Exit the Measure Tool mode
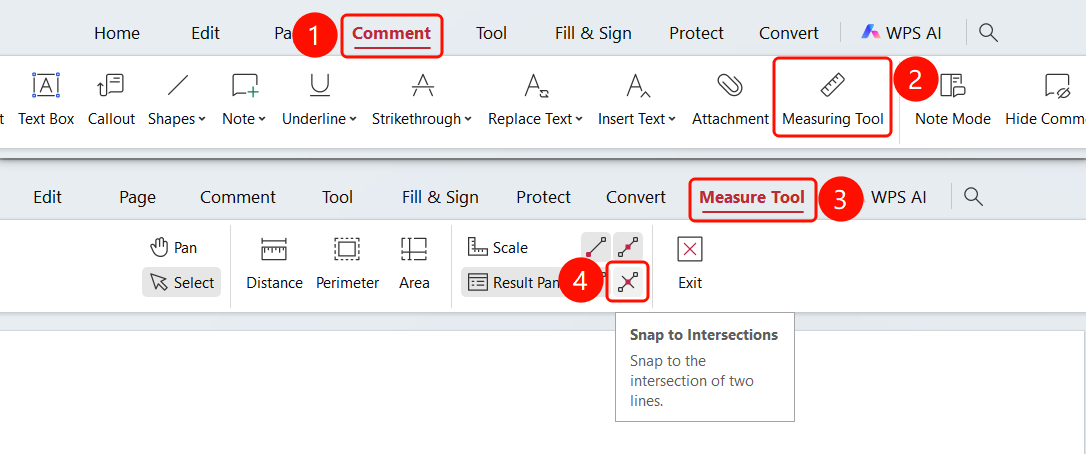The image size is (1086, 454). (690, 264)
